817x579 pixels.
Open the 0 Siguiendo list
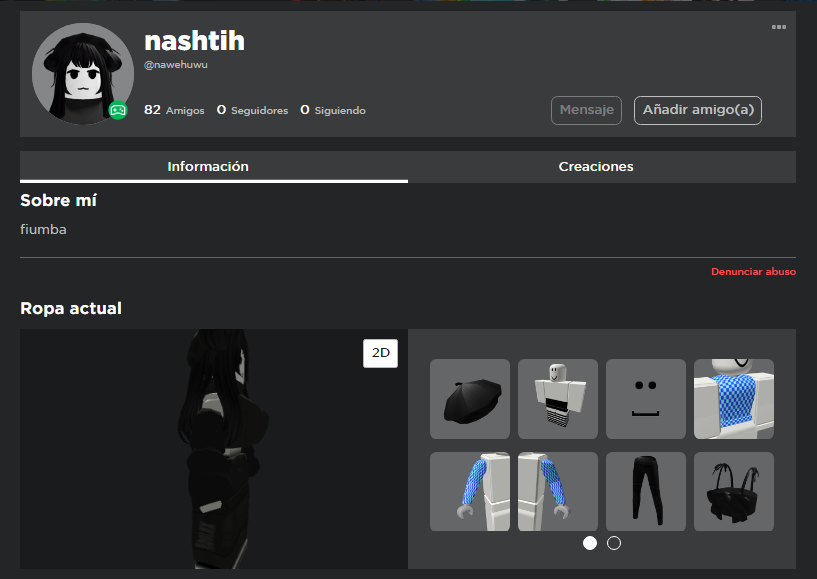[333, 110]
